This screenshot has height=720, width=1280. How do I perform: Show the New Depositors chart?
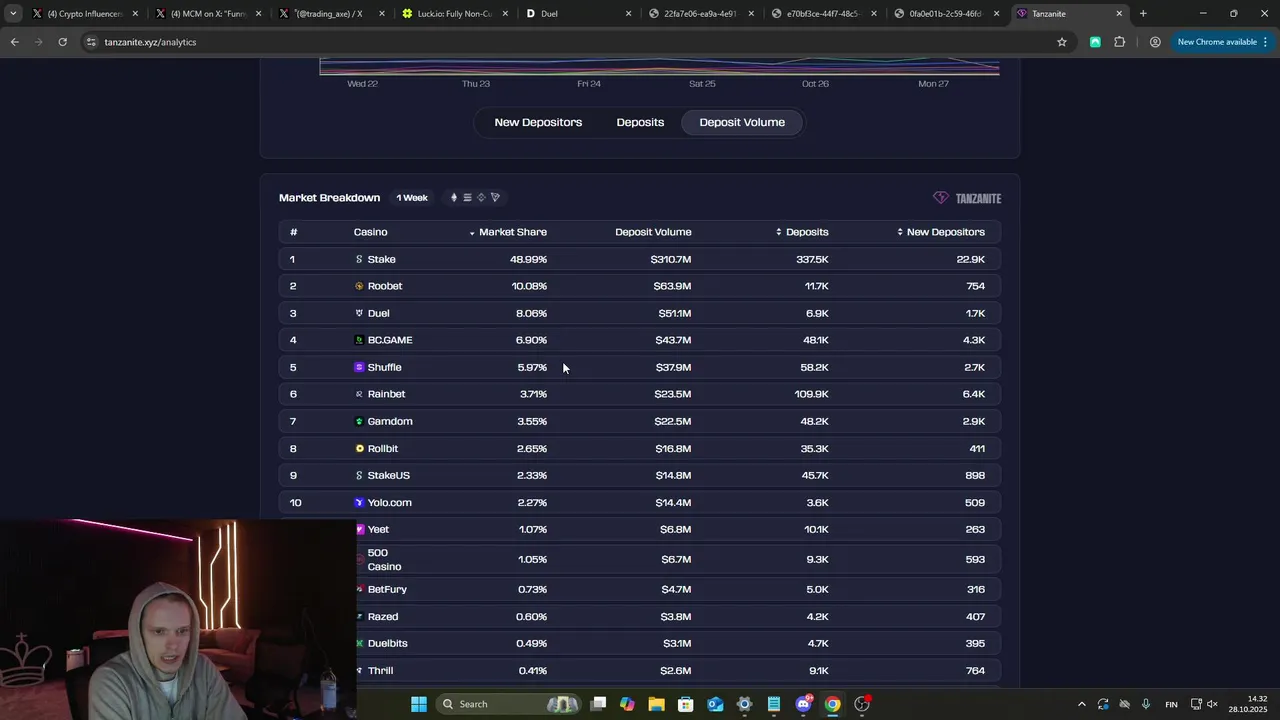(x=538, y=122)
